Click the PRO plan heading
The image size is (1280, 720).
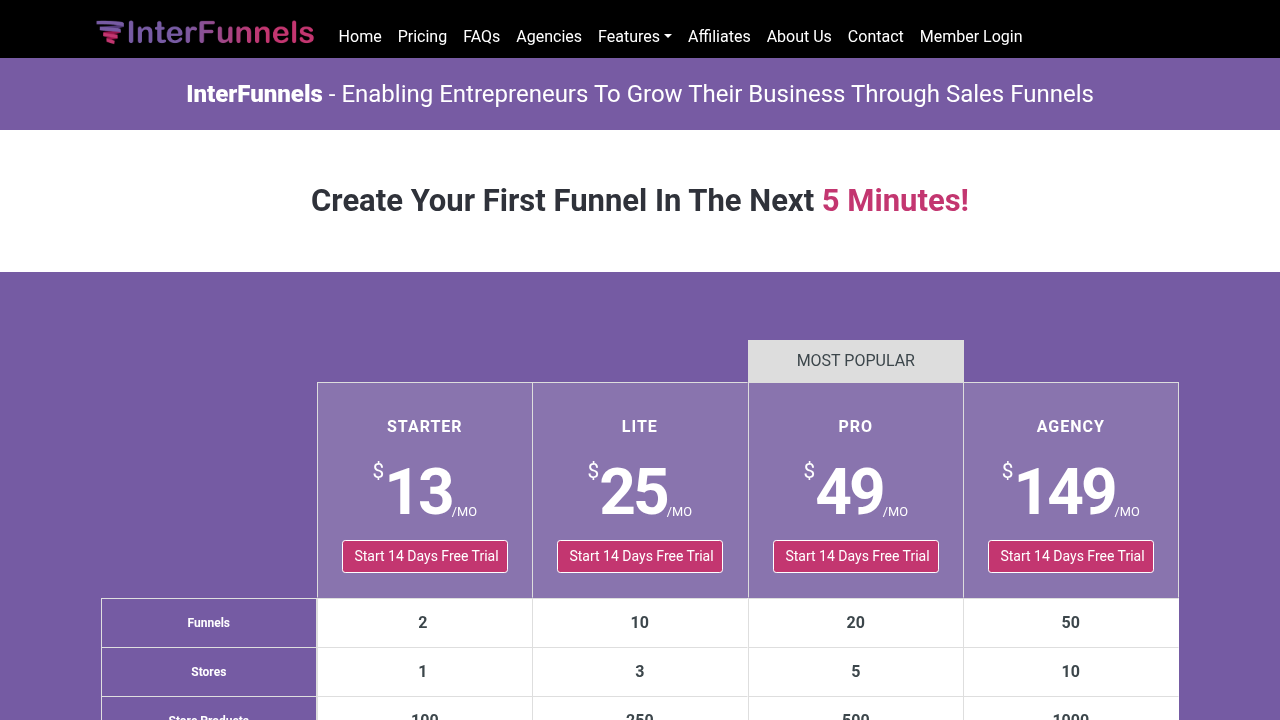click(x=856, y=426)
